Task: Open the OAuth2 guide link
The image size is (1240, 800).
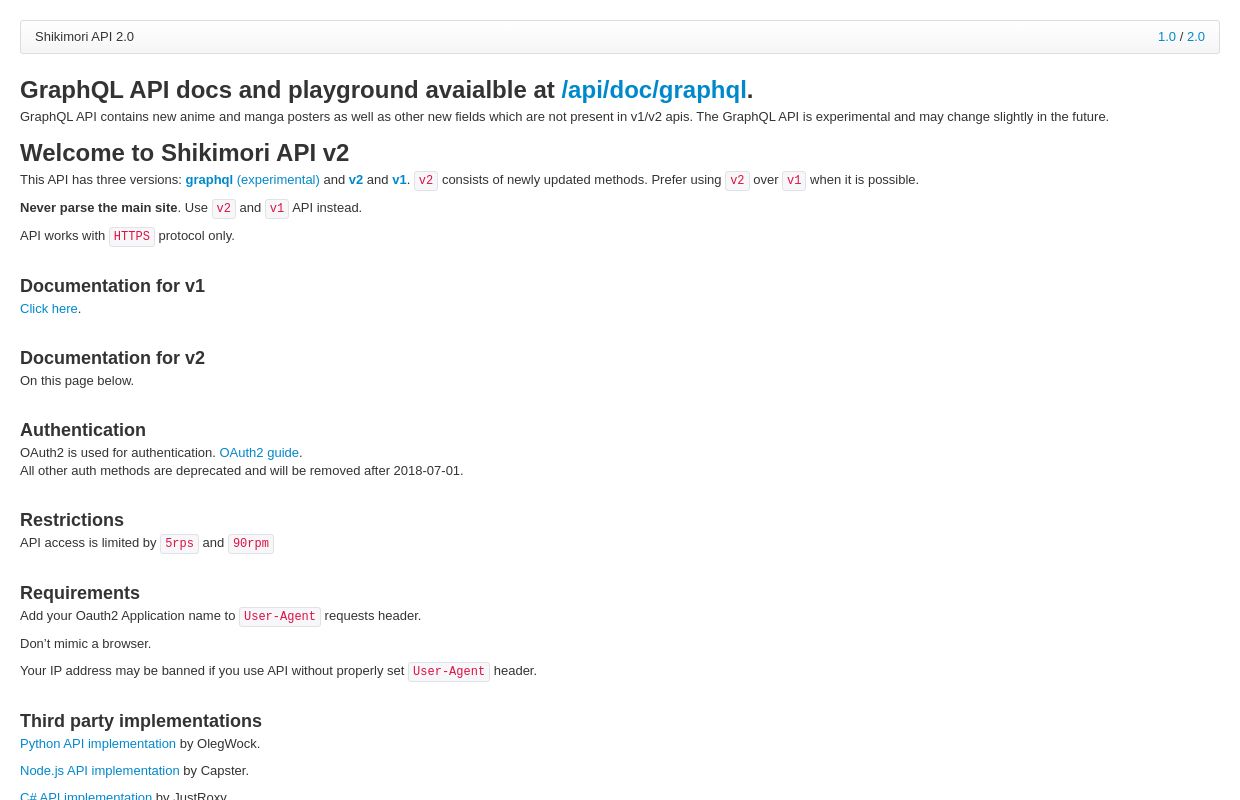Action: click(259, 453)
